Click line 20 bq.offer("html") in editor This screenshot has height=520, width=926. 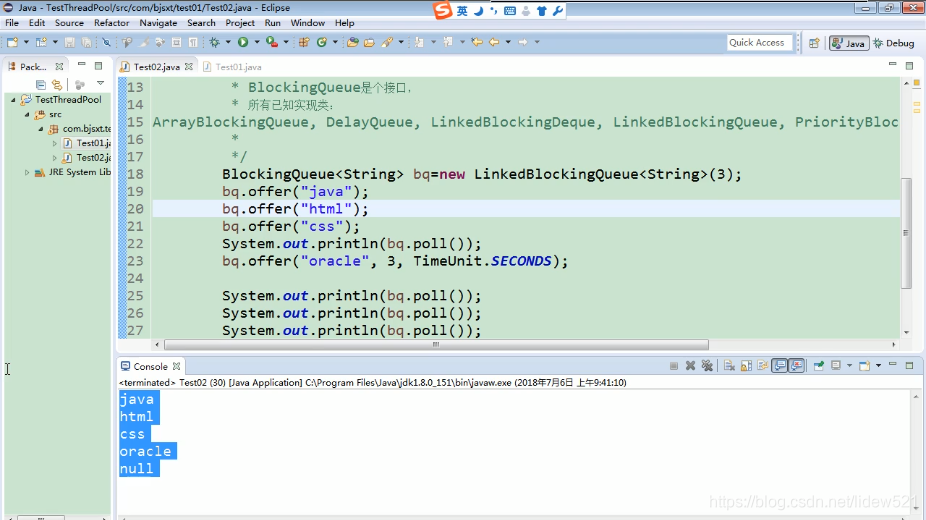(295, 209)
